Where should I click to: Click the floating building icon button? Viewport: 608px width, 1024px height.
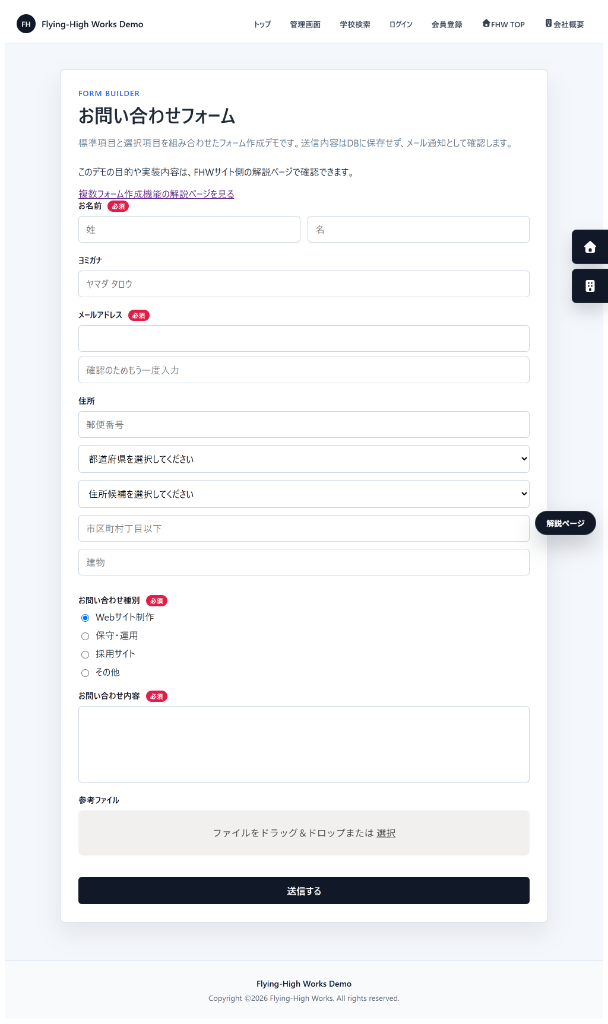click(590, 286)
